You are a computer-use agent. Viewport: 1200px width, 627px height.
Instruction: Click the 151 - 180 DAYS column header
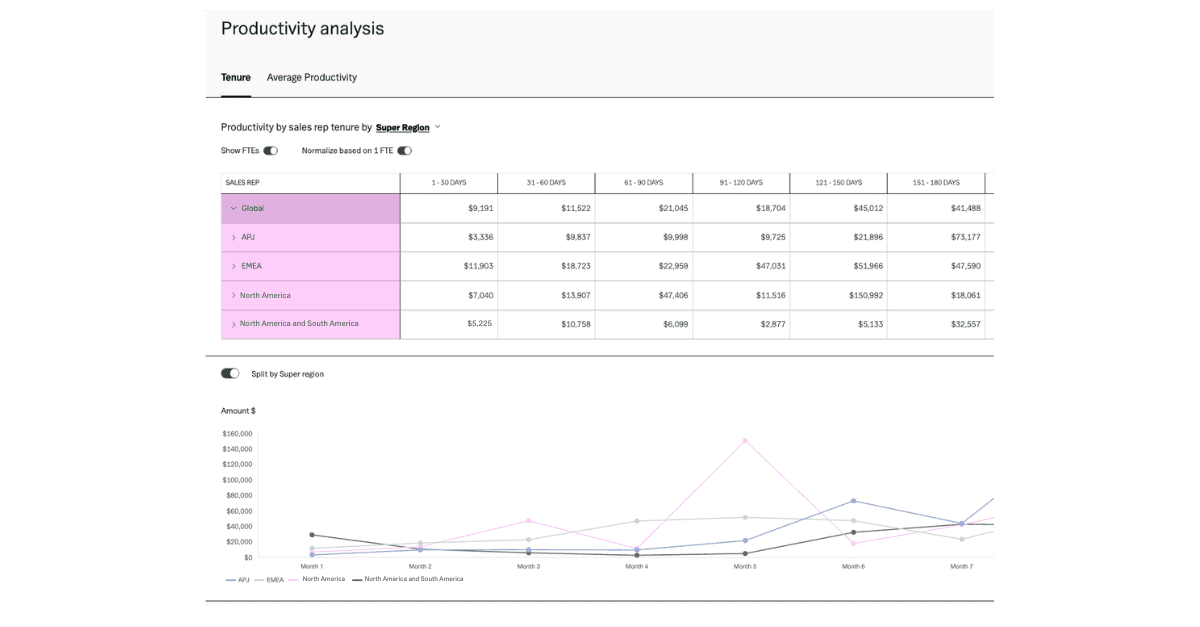click(x=935, y=183)
